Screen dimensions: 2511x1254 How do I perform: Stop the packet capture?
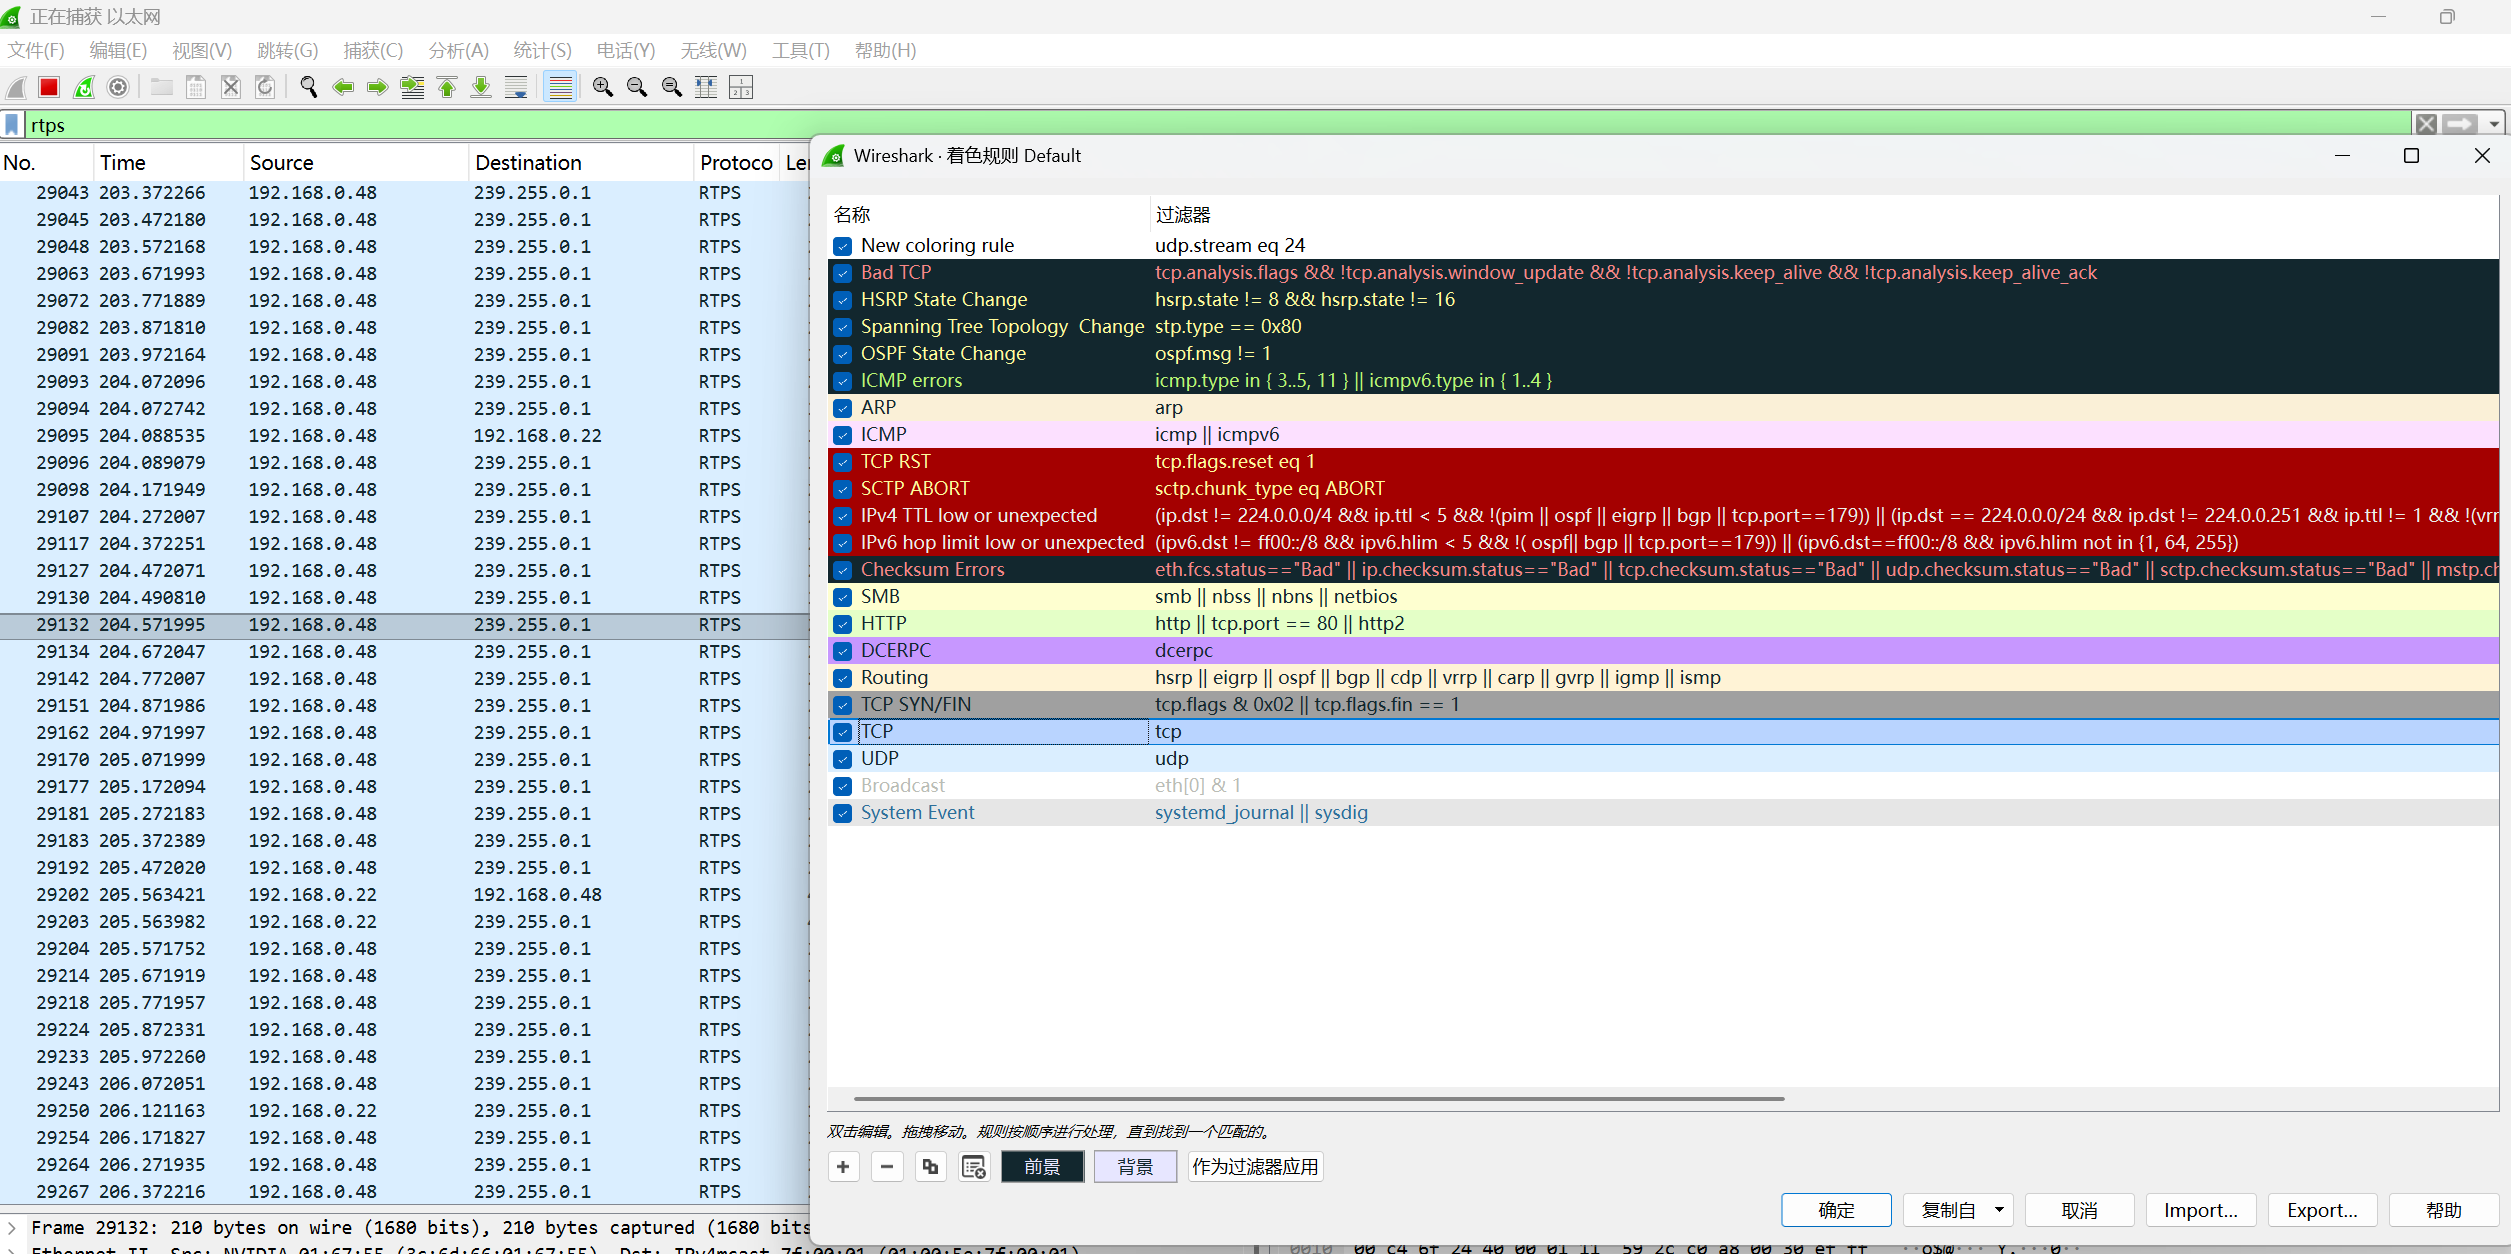[49, 87]
